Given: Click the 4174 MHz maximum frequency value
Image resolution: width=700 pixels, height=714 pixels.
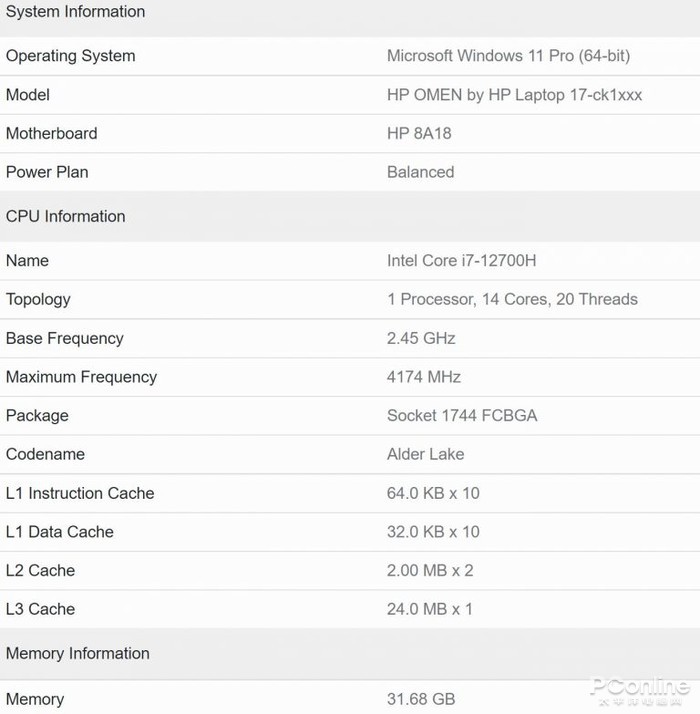Looking at the screenshot, I should point(424,377).
